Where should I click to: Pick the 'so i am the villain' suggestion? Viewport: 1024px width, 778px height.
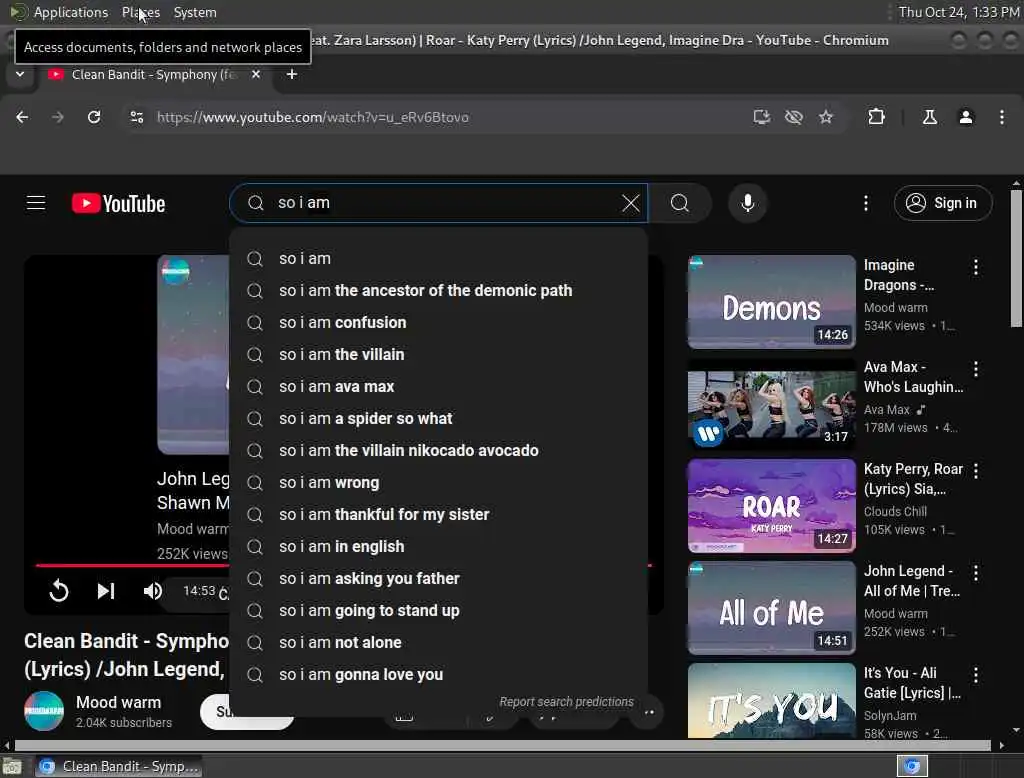(x=438, y=355)
